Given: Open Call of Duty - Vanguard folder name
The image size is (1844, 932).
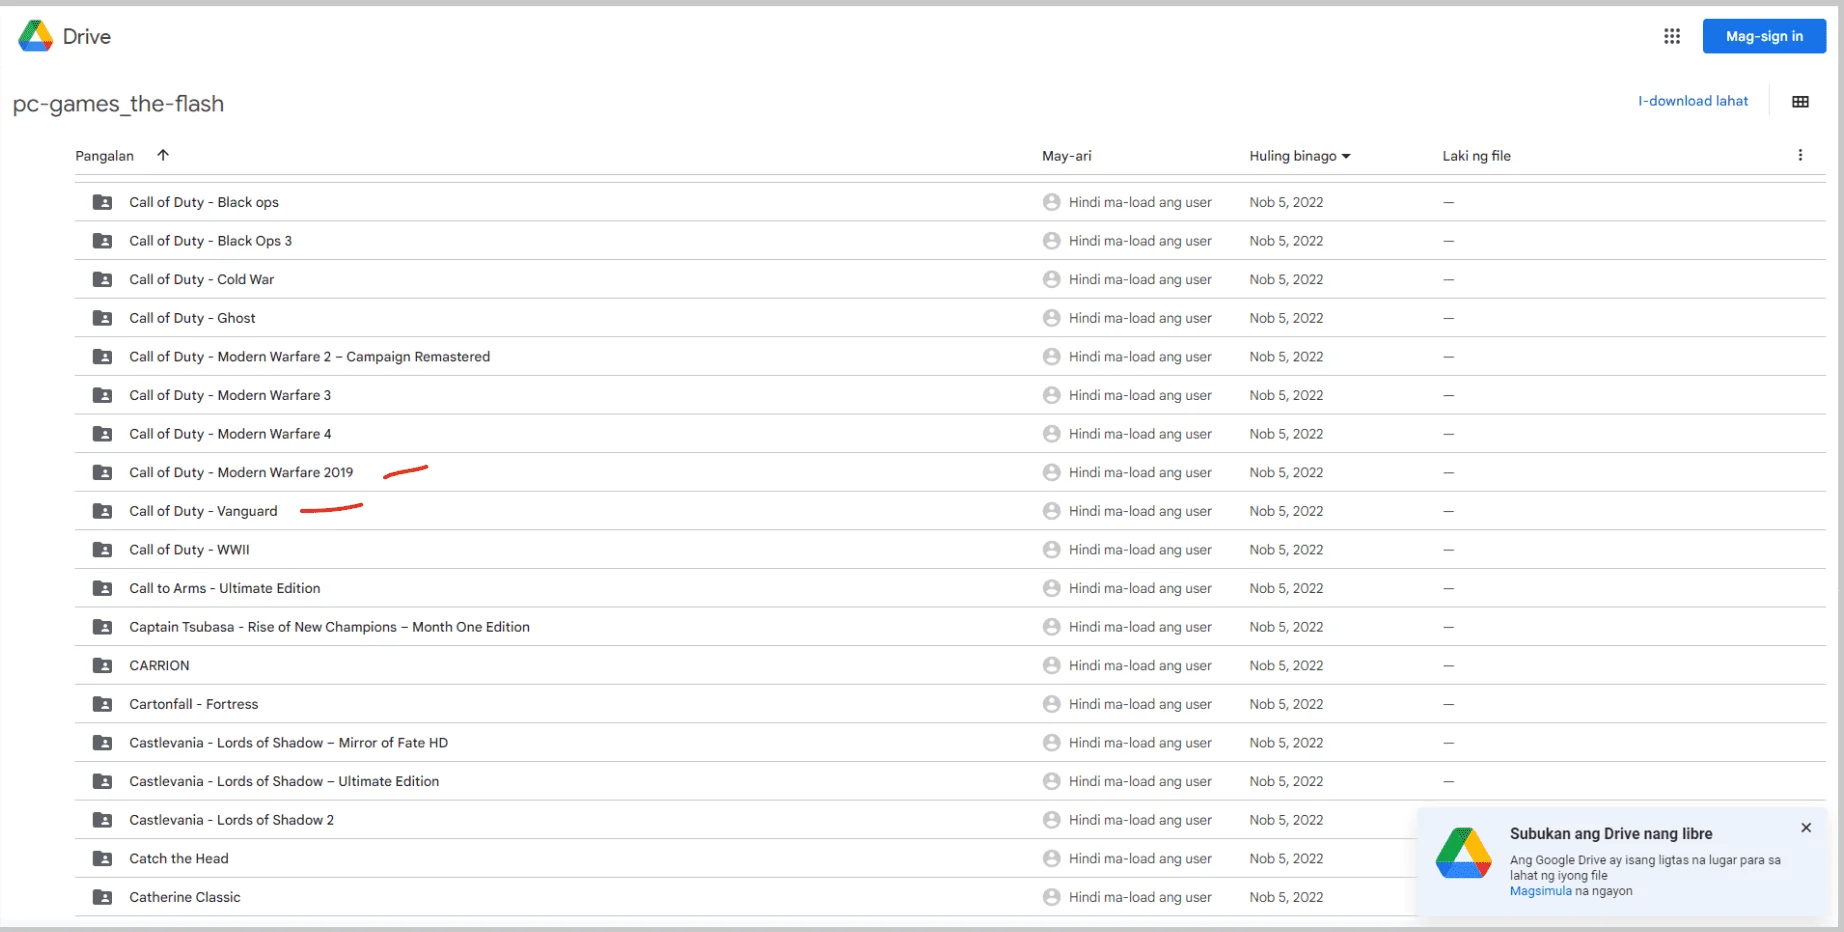Looking at the screenshot, I should point(203,511).
